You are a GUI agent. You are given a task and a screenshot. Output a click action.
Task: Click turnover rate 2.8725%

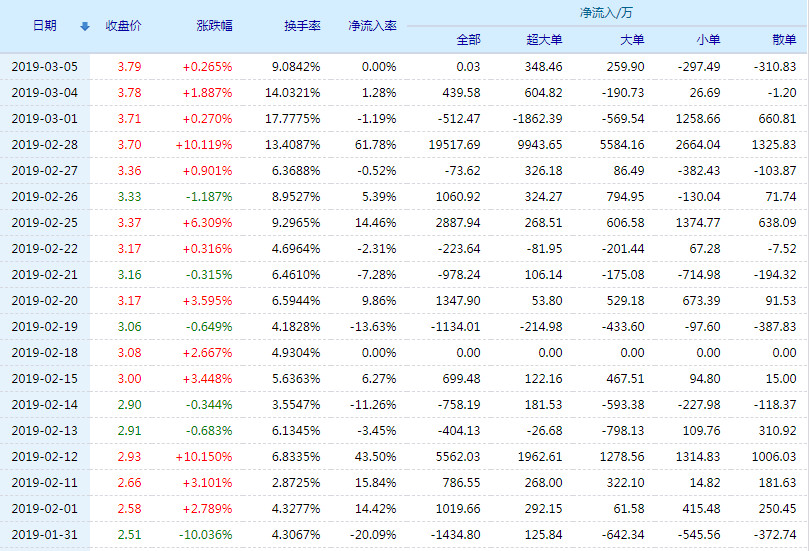pyautogui.click(x=296, y=483)
